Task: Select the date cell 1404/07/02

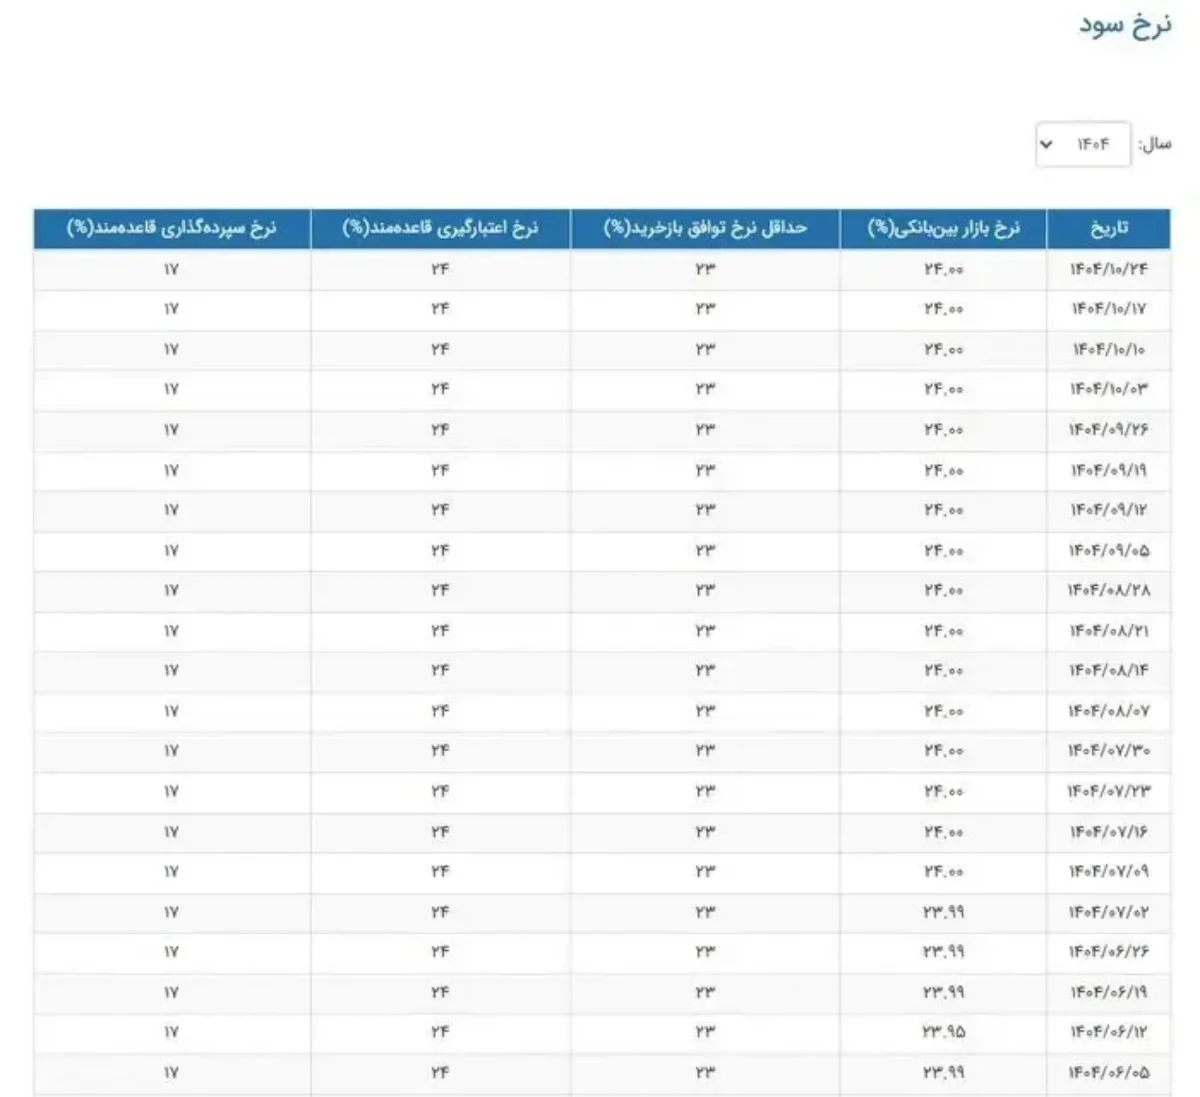Action: (x=1108, y=912)
